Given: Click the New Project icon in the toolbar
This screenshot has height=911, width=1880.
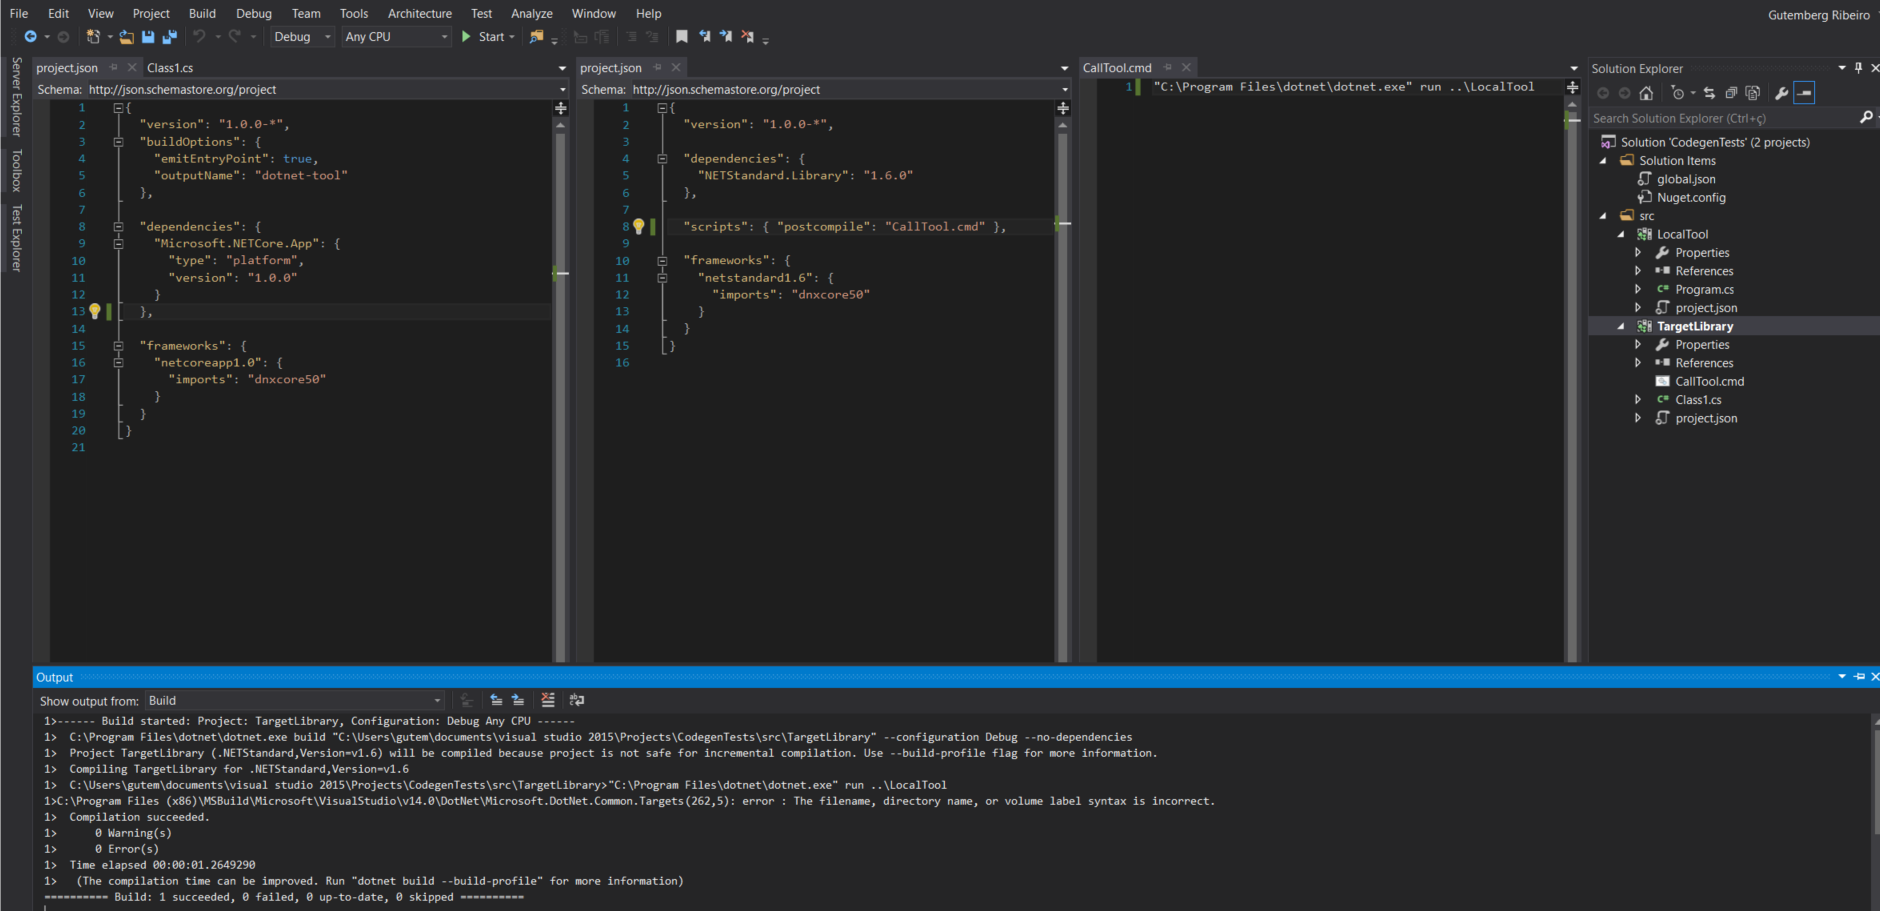Looking at the screenshot, I should pos(93,37).
